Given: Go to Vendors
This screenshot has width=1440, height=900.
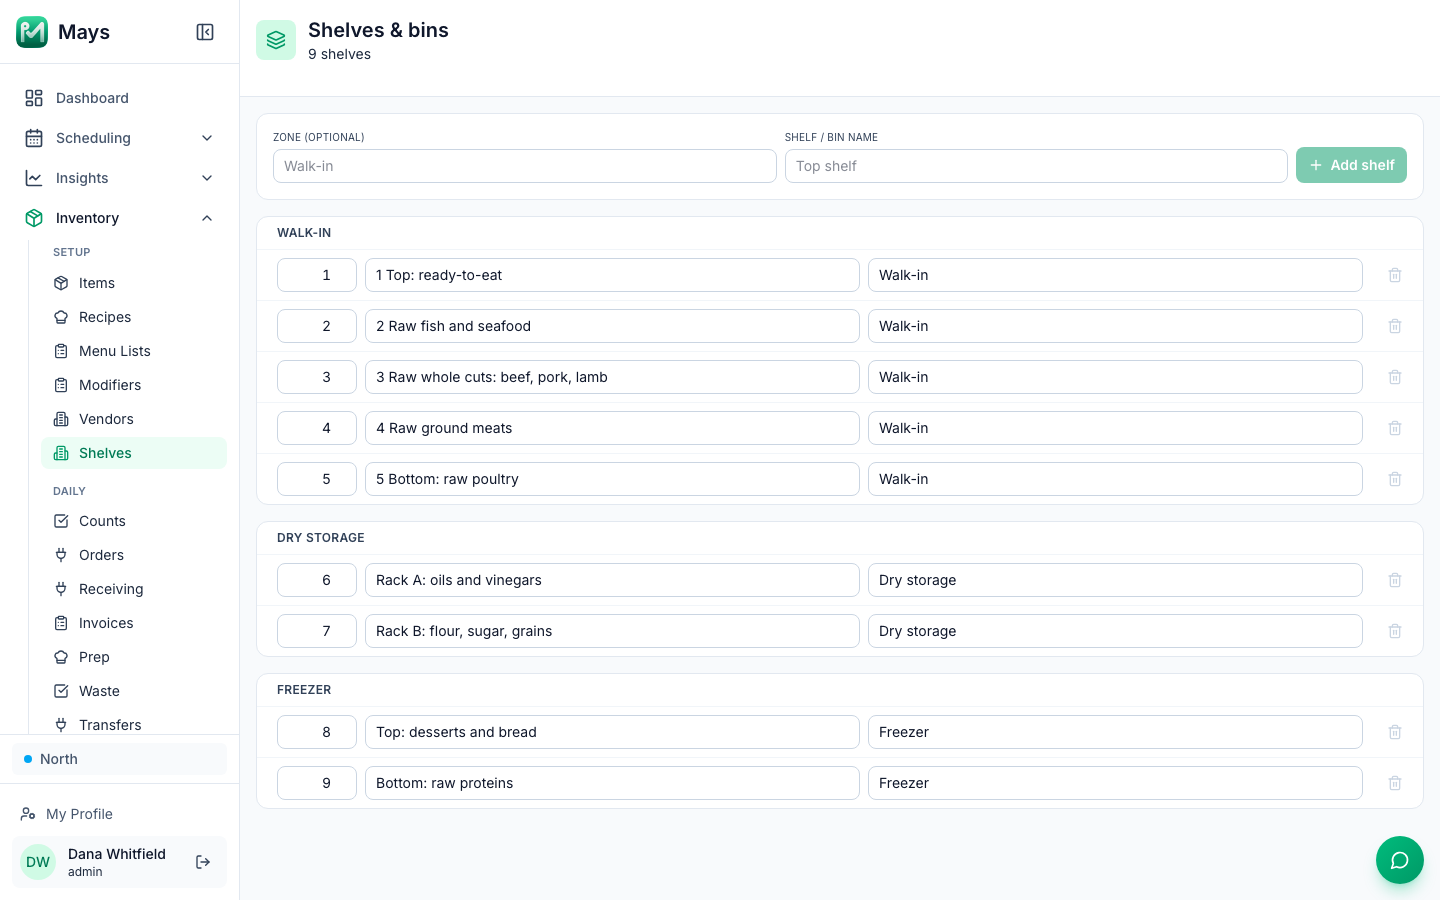Looking at the screenshot, I should (134, 419).
